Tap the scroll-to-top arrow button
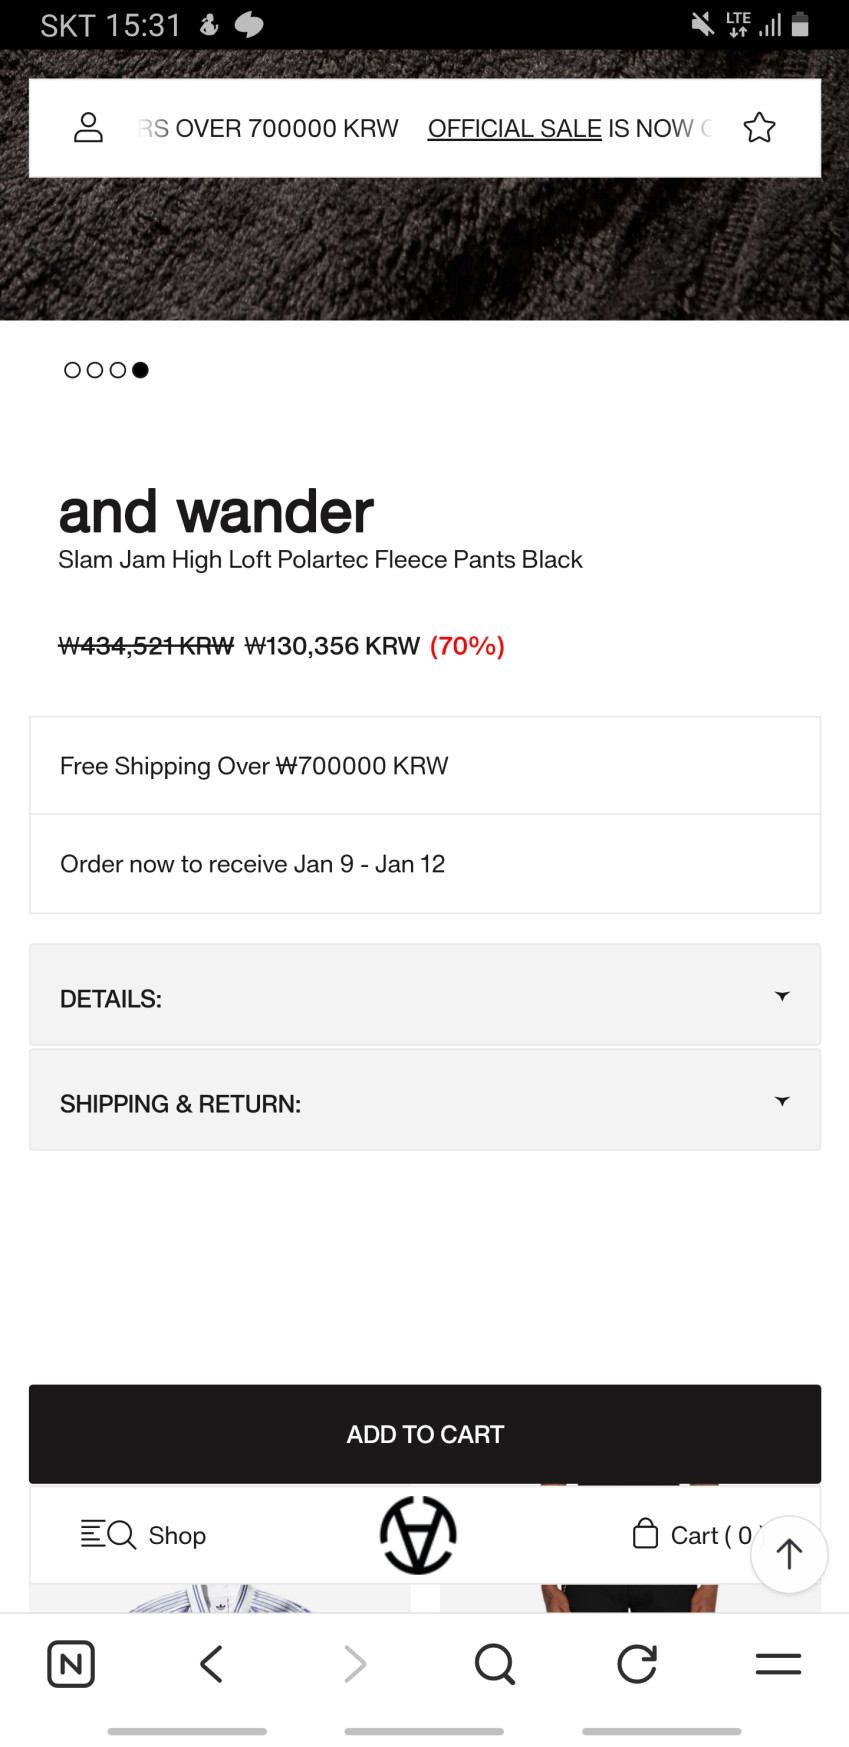849x1747 pixels. tap(789, 1554)
